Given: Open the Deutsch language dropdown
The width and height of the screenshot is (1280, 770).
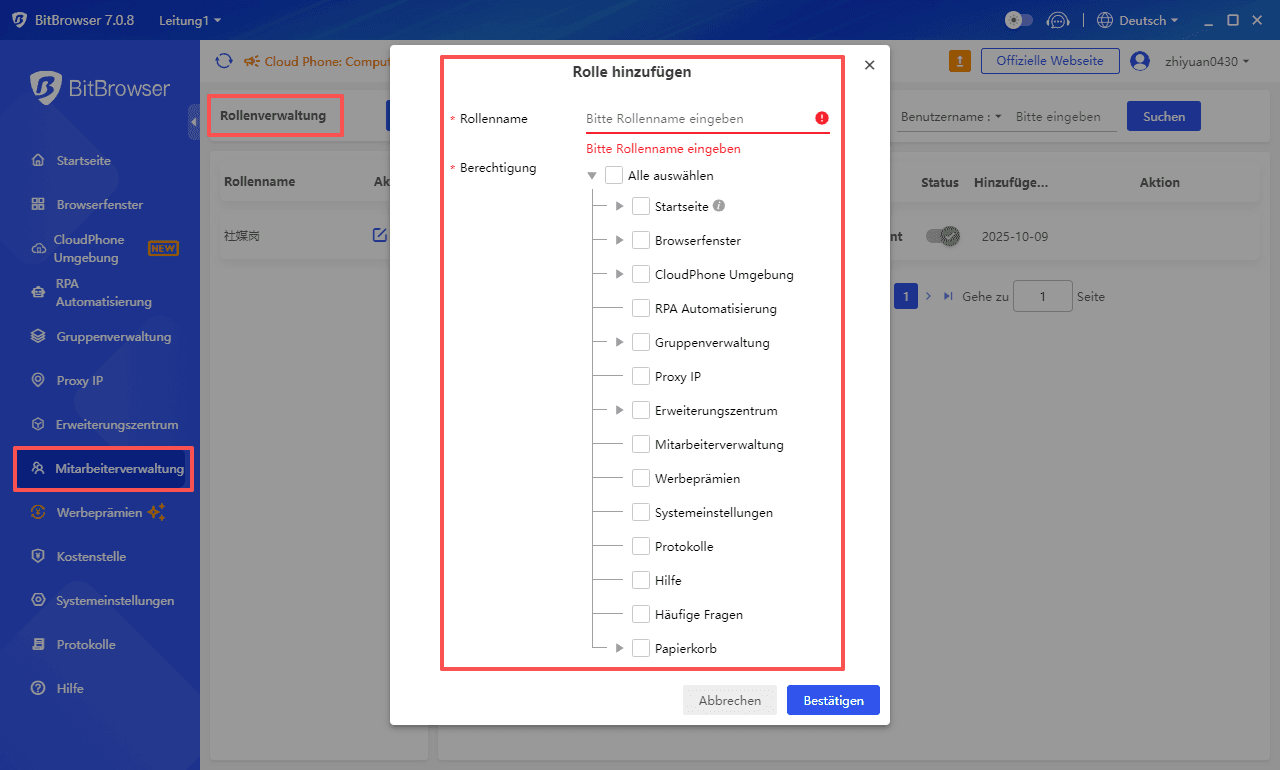Looking at the screenshot, I should [x=1137, y=19].
